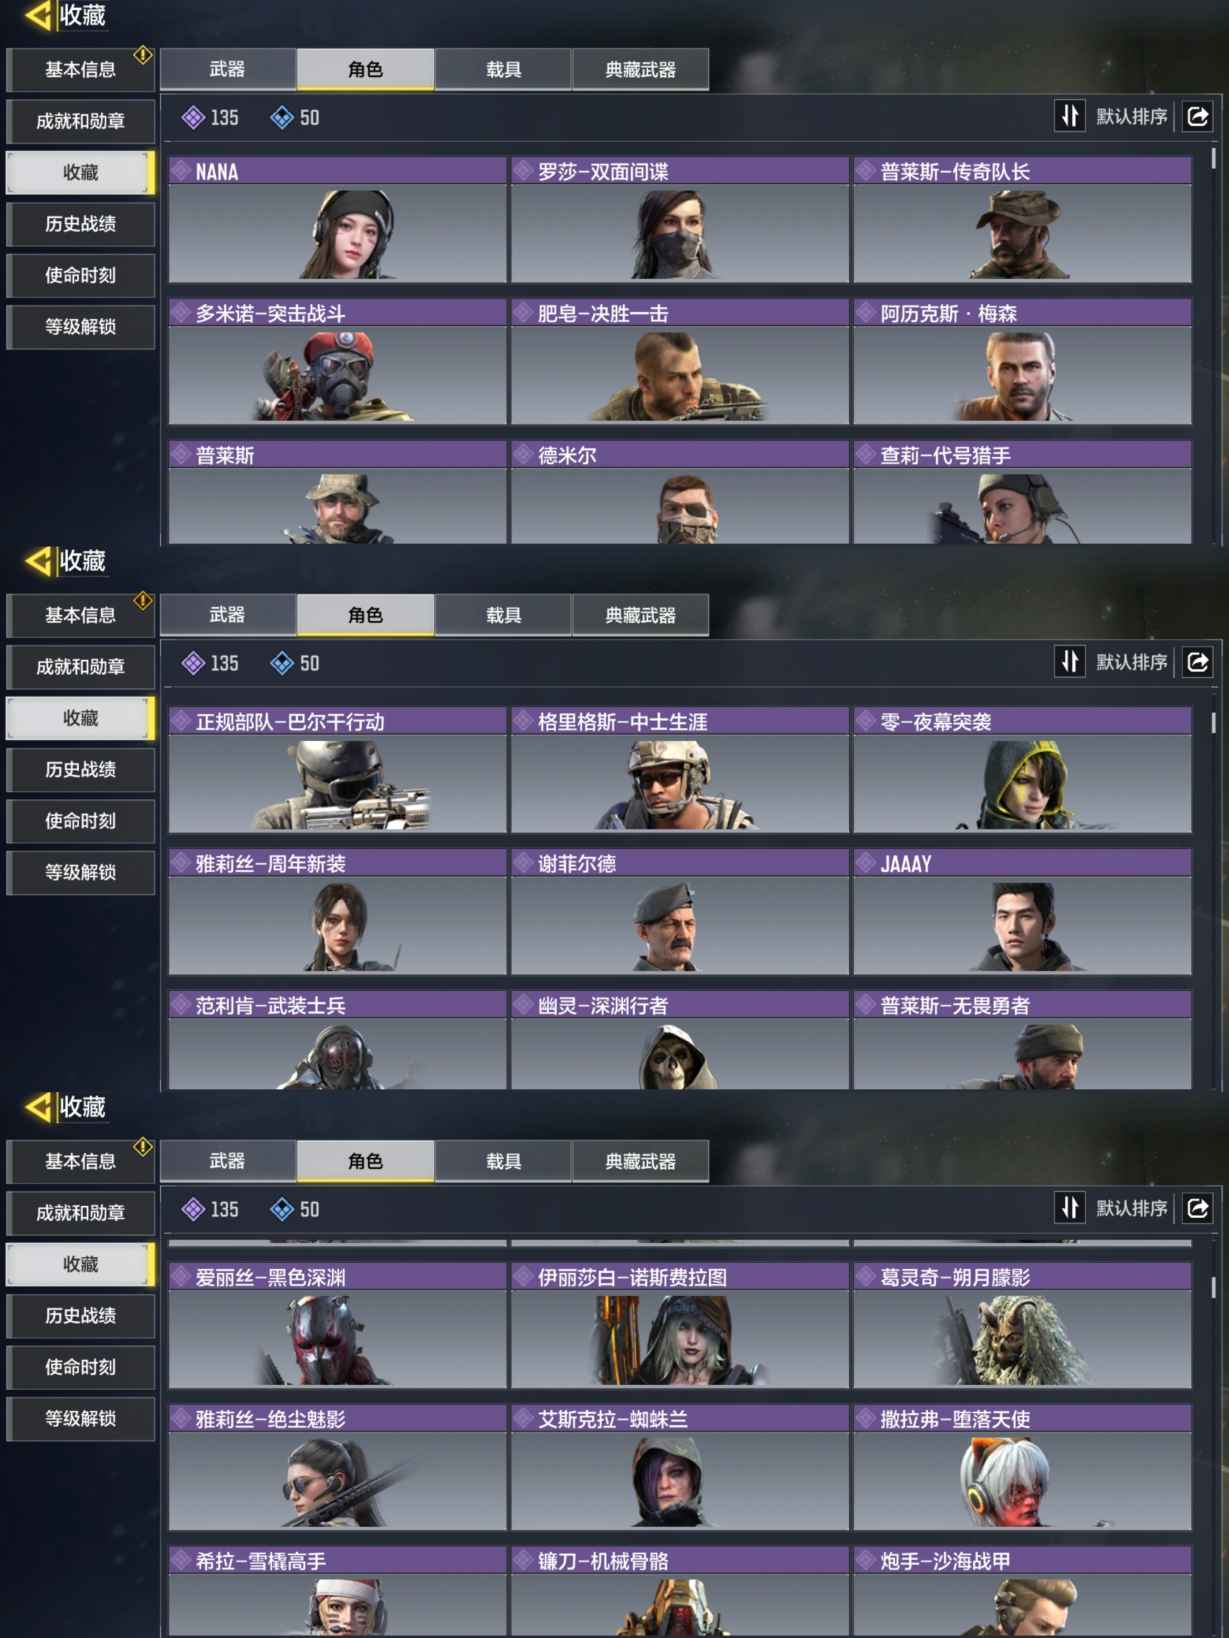This screenshot has height=1638, width=1229.
Task: Click the purple 135 currency icon above 正规部队-巴尔干行动
Action: [x=193, y=663]
